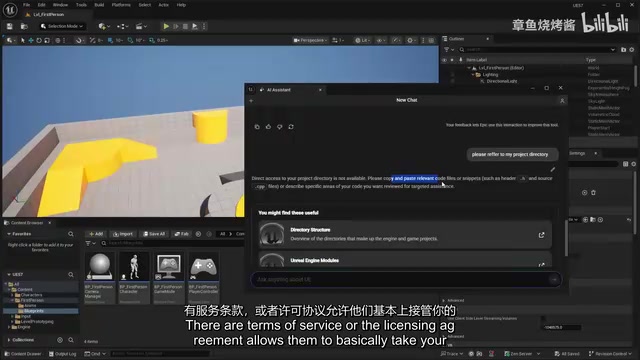
Task: Select the Outliner panel tab
Action: [x=456, y=39]
